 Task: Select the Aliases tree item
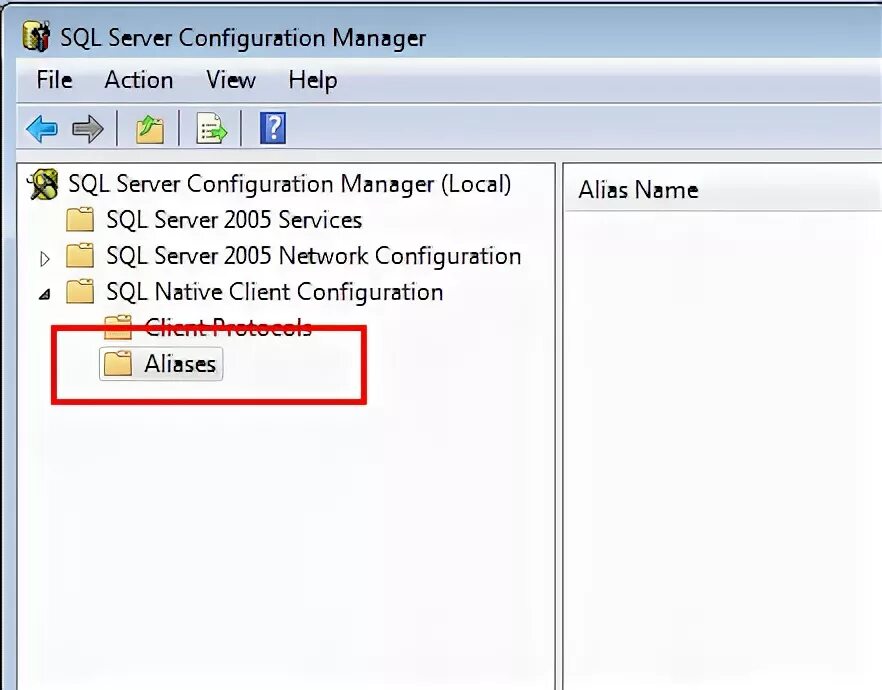point(180,364)
